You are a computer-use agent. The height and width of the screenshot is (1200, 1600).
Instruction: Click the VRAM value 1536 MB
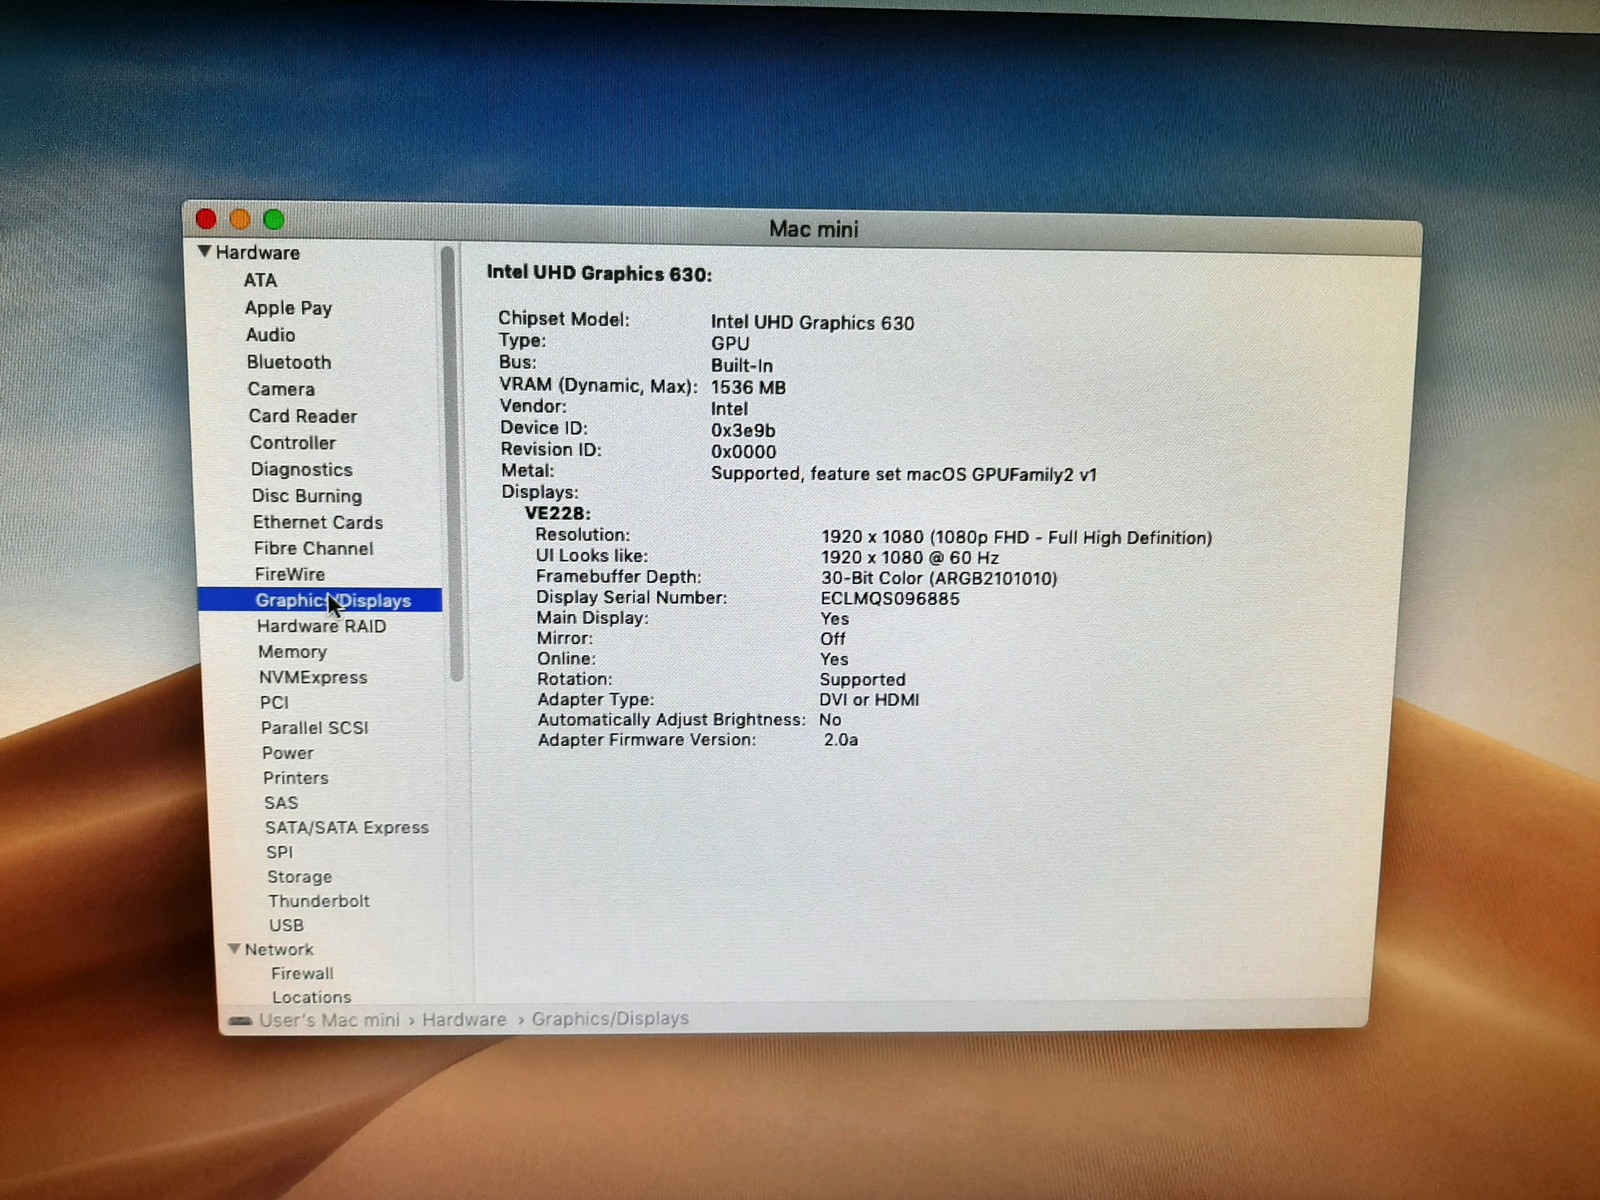748,387
